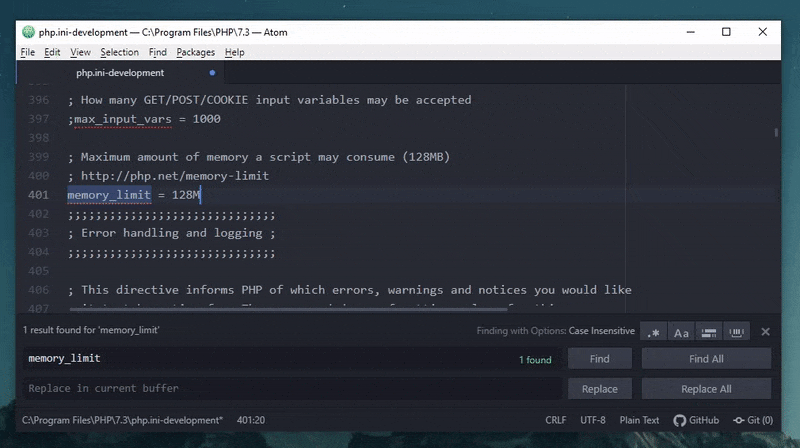Open the UTF-8 encoding selector
This screenshot has width=800, height=448.
pyautogui.click(x=592, y=420)
